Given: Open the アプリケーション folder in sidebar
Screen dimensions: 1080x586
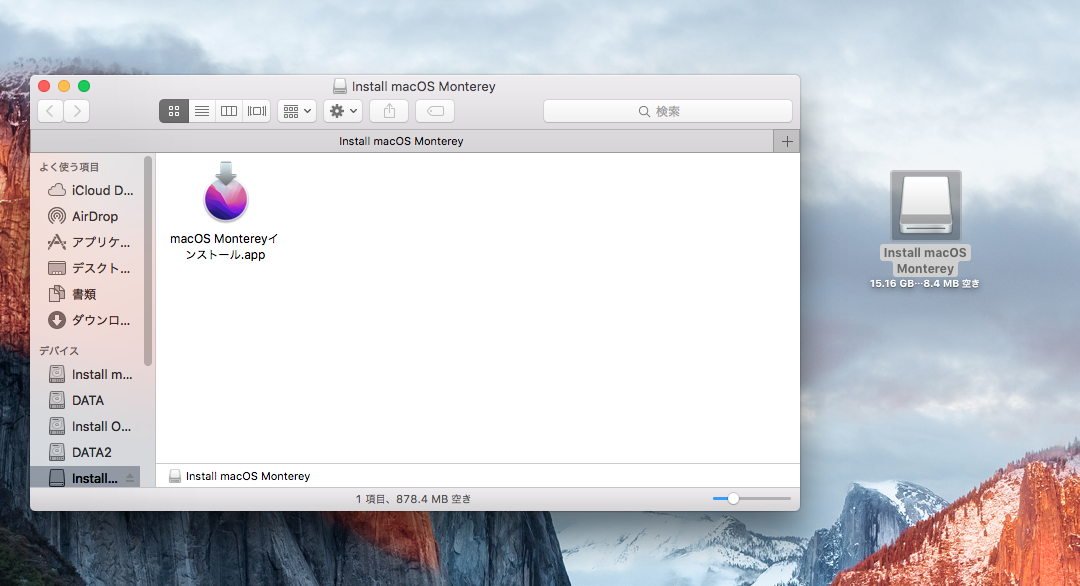Looking at the screenshot, I should point(90,242).
